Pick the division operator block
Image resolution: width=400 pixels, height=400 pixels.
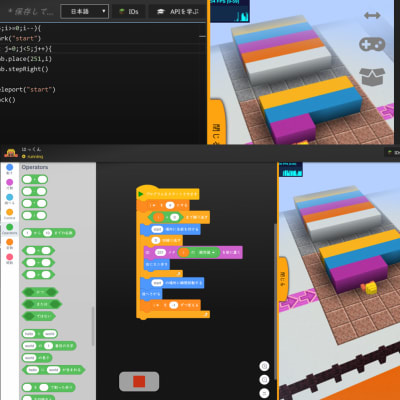coord(34,216)
